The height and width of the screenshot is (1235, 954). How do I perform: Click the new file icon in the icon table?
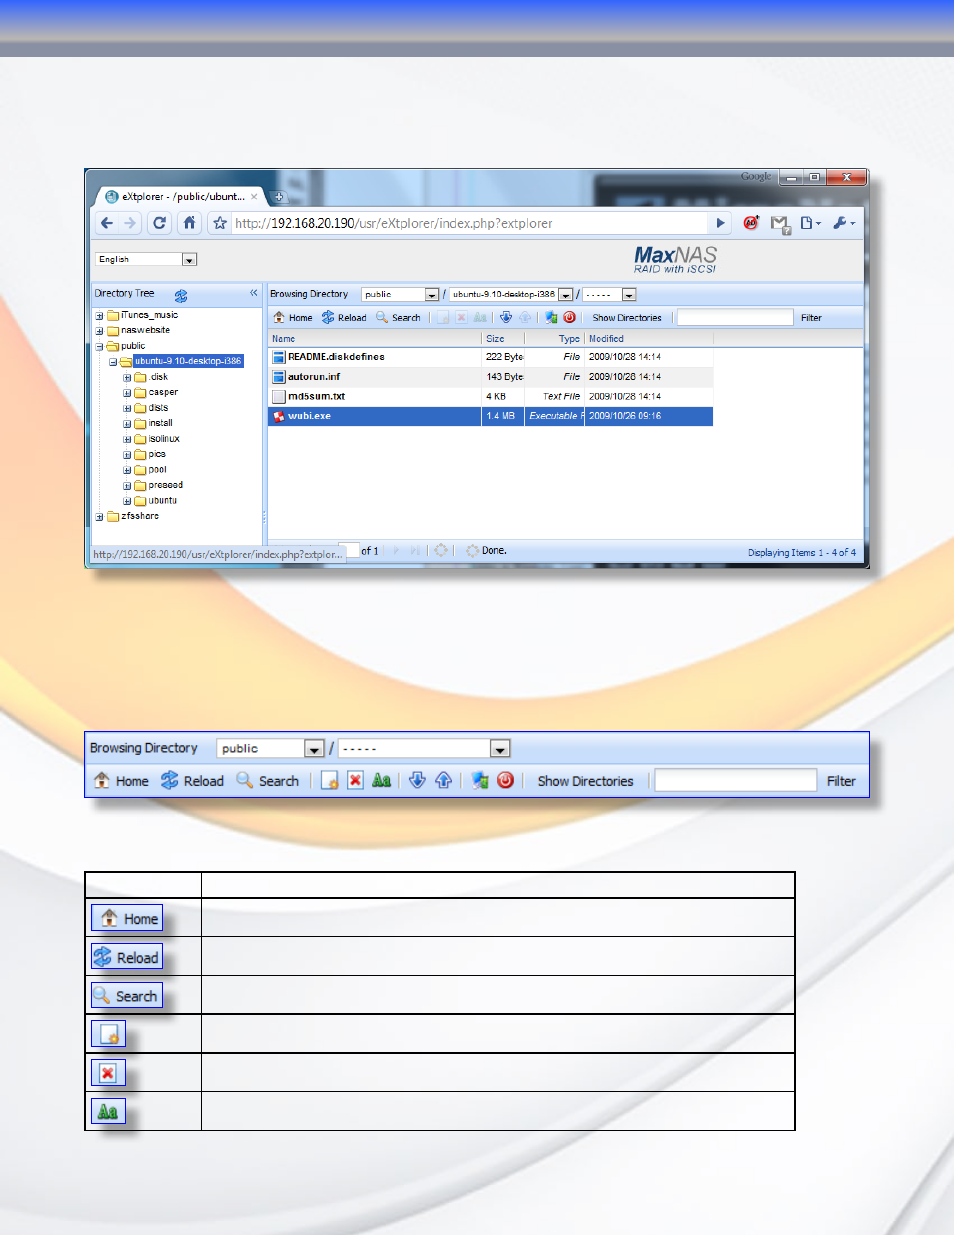pyautogui.click(x=109, y=1034)
